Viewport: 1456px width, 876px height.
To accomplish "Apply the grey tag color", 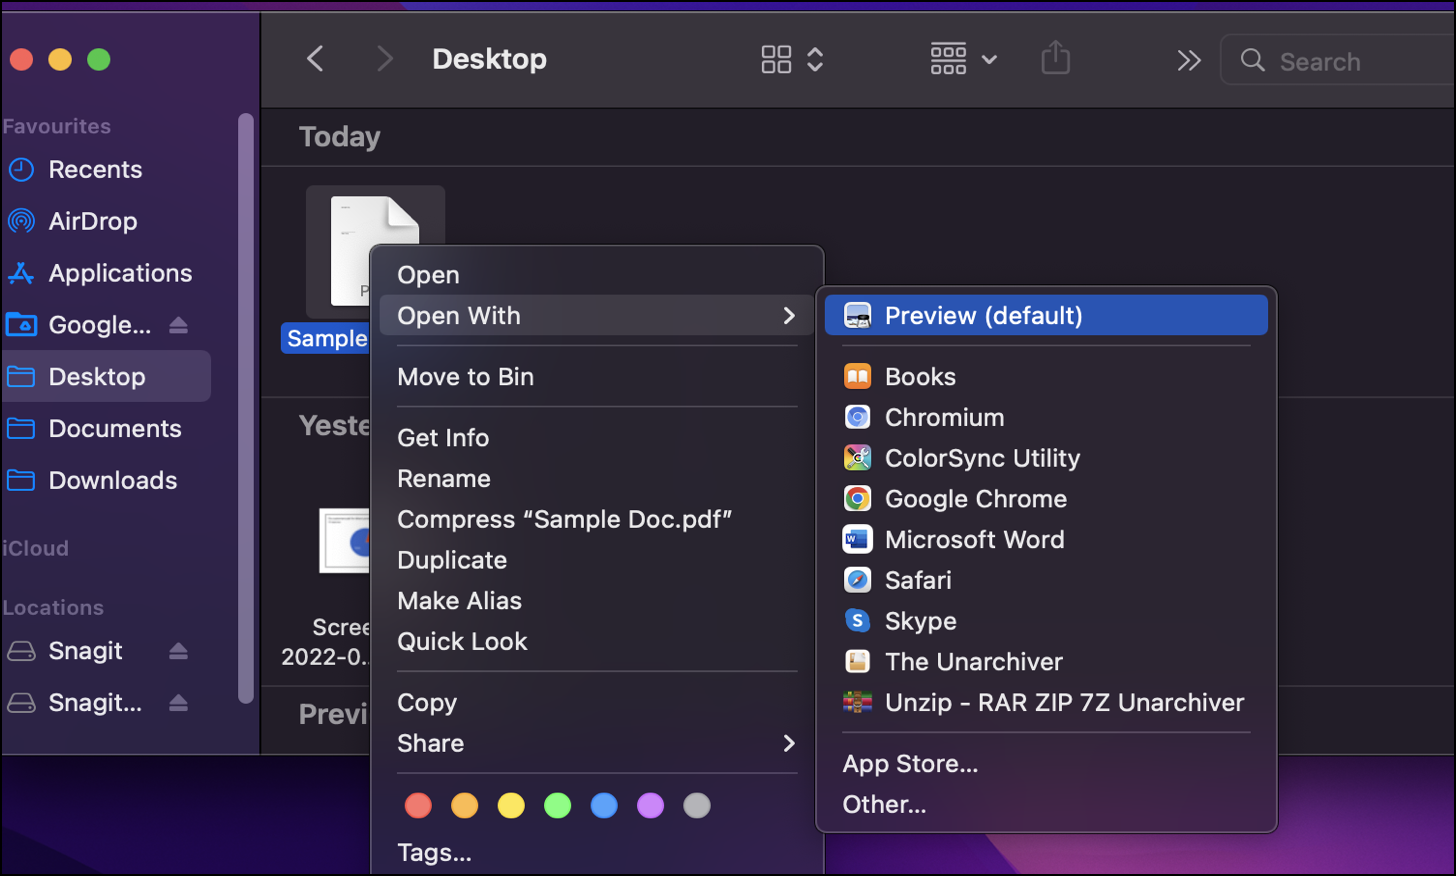I will coord(697,805).
